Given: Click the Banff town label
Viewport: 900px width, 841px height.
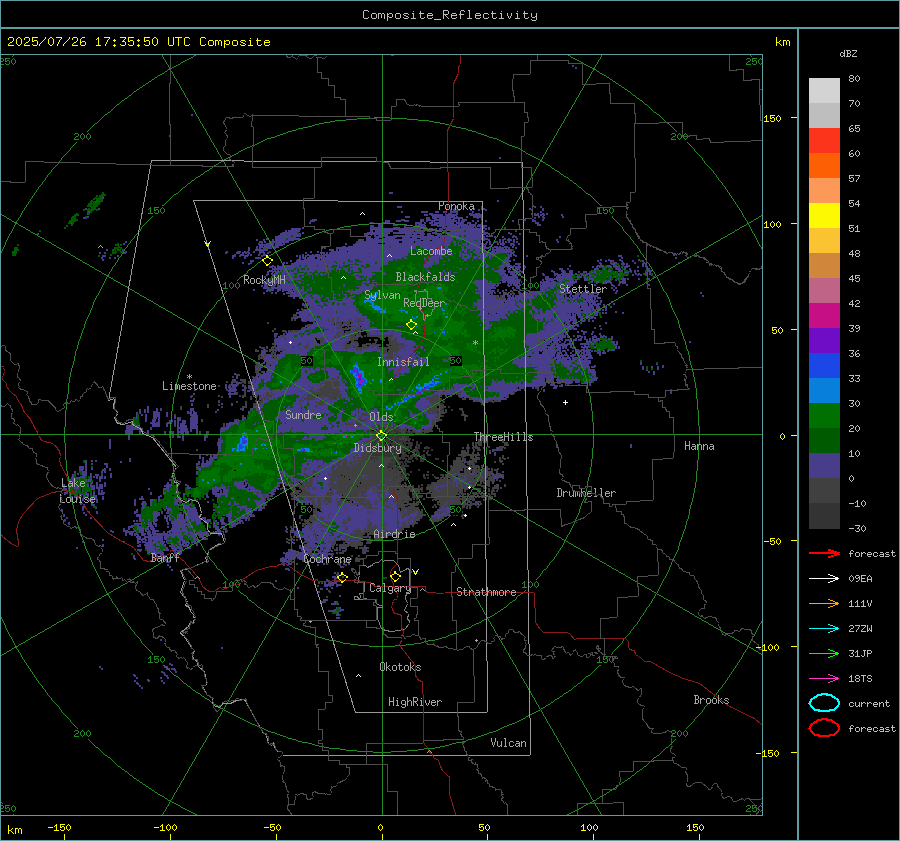Looking at the screenshot, I should pyautogui.click(x=165, y=558).
